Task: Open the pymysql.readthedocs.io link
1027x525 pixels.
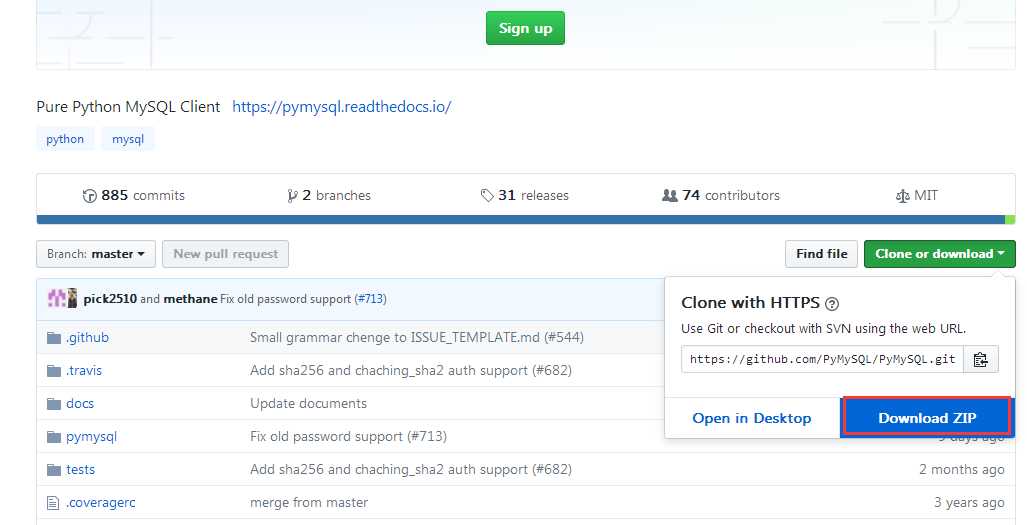Action: point(341,107)
